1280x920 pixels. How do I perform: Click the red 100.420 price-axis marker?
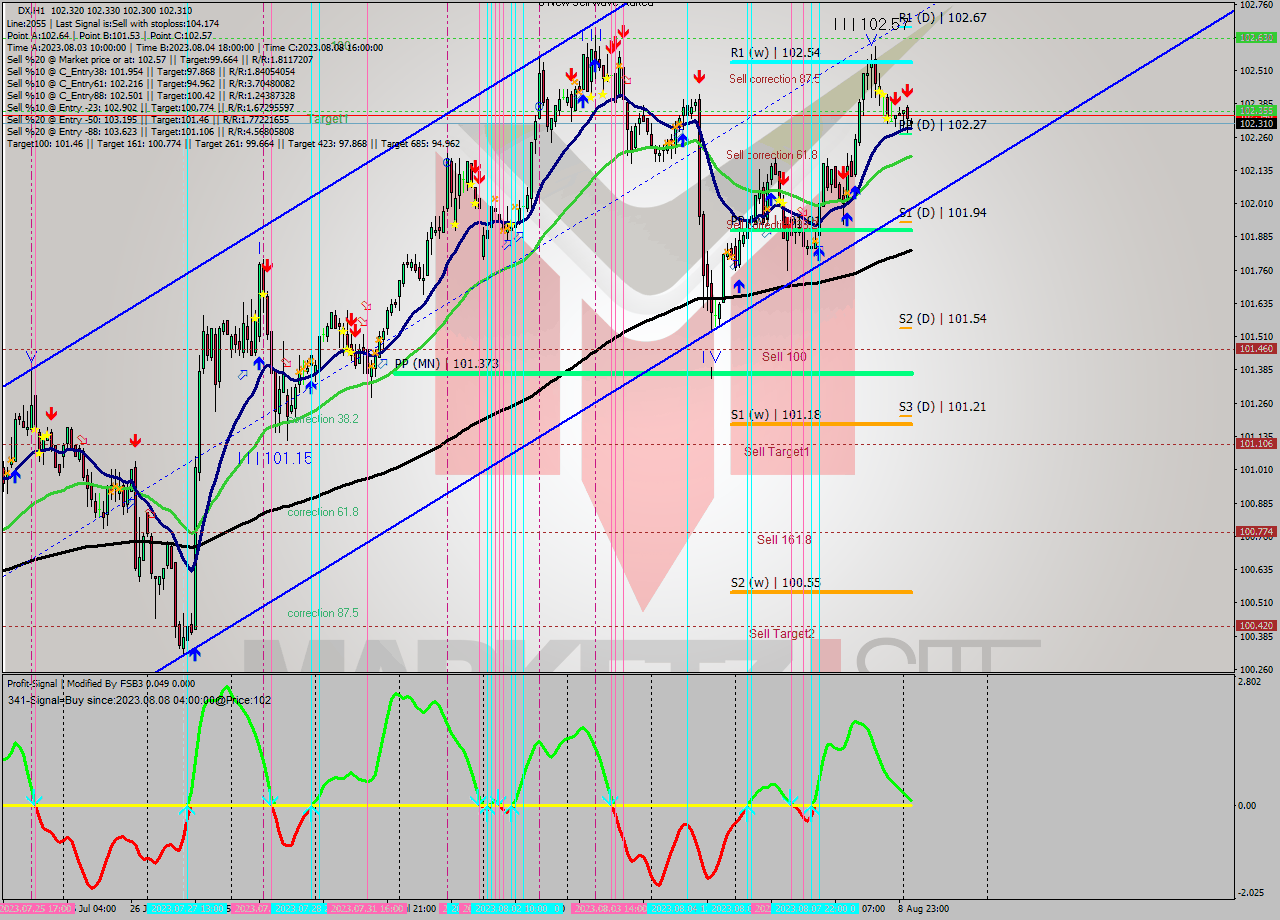click(1257, 626)
